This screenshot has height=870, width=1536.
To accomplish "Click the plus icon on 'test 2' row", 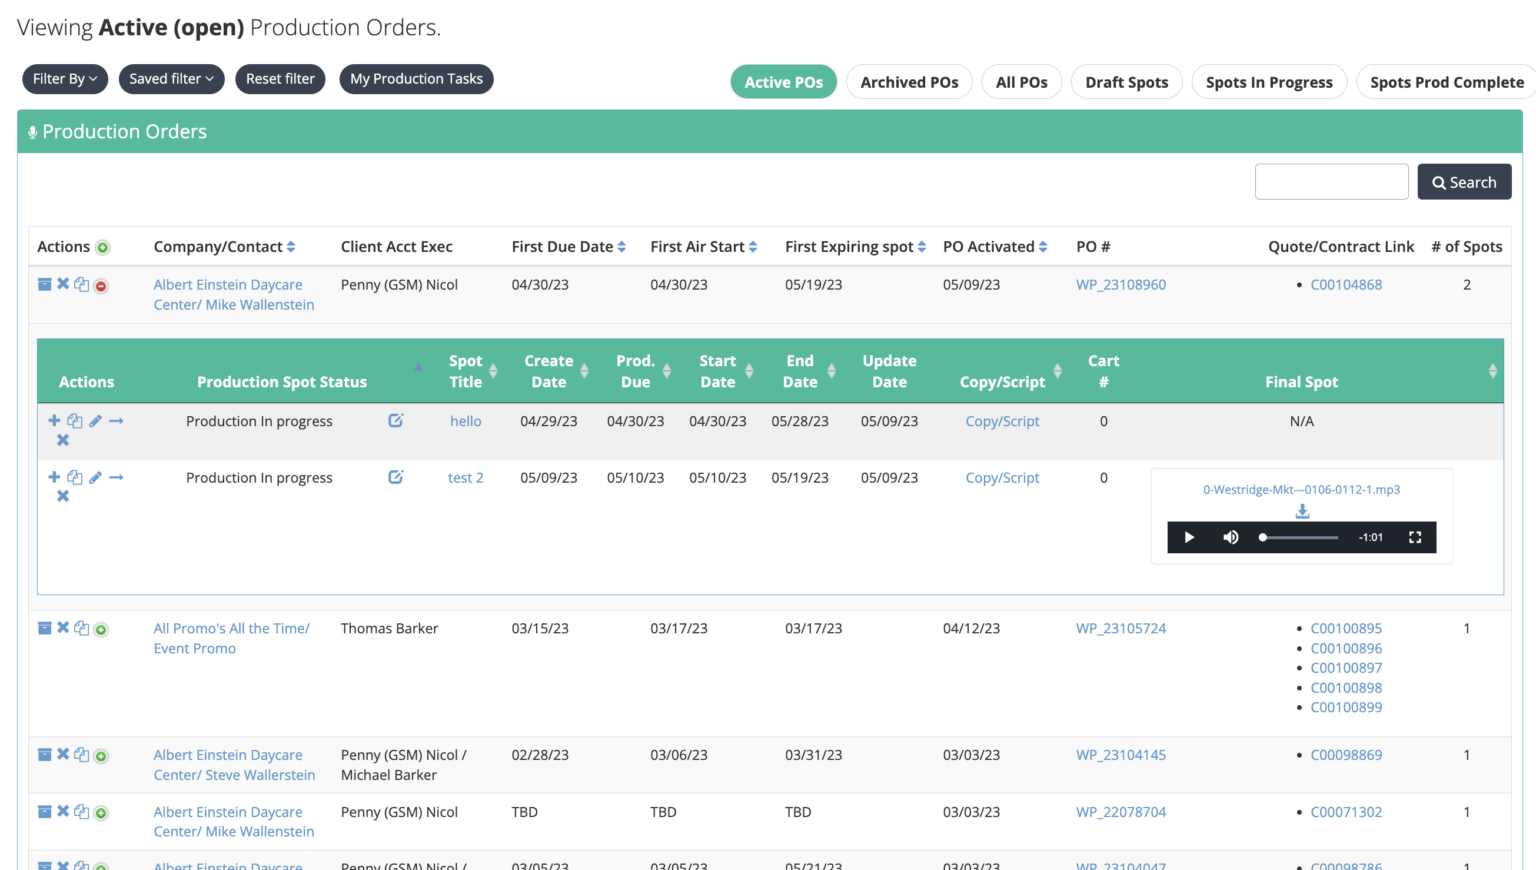I will [54, 478].
